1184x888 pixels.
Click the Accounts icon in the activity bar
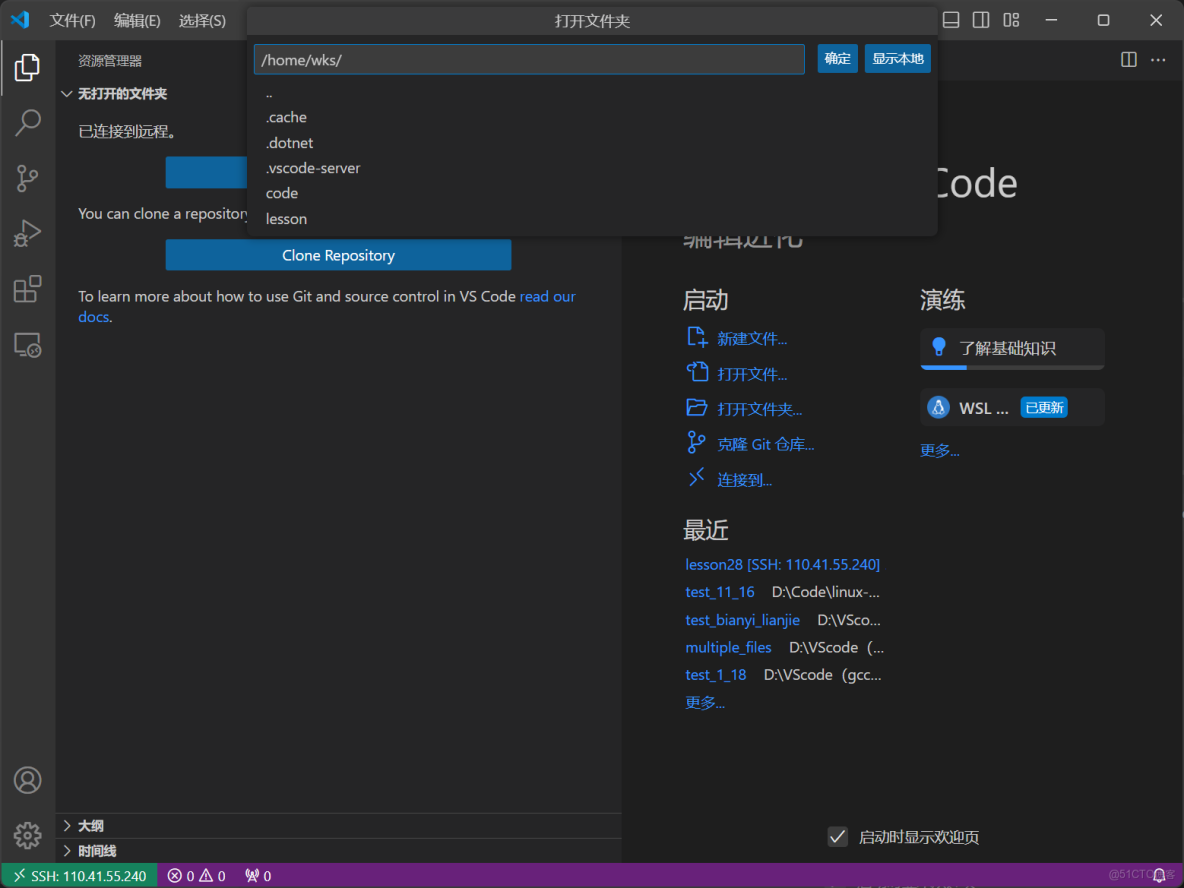(27, 780)
